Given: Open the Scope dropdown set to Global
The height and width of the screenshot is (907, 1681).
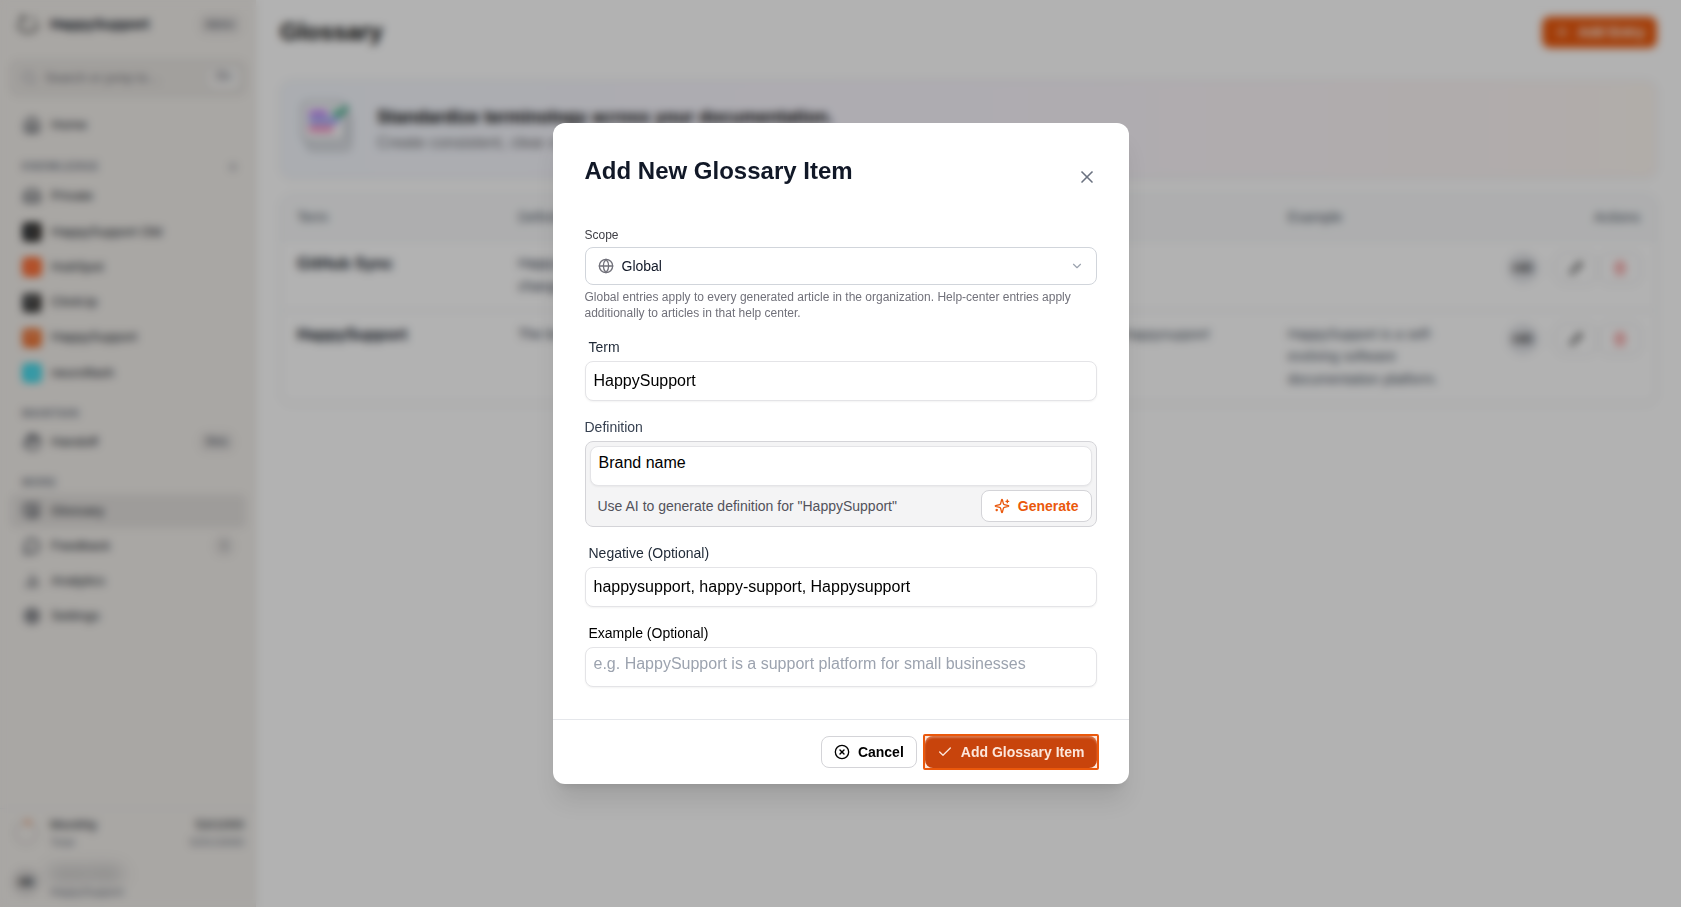Looking at the screenshot, I should click(840, 266).
